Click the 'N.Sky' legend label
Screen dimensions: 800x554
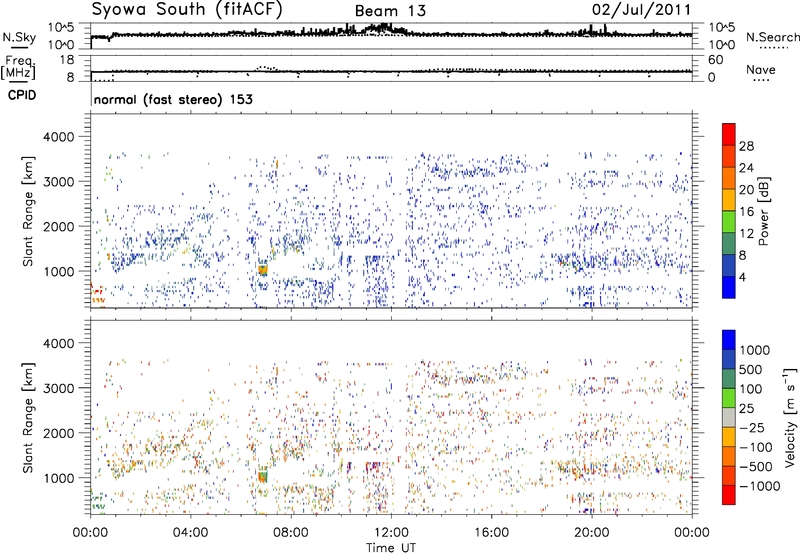pos(19,37)
